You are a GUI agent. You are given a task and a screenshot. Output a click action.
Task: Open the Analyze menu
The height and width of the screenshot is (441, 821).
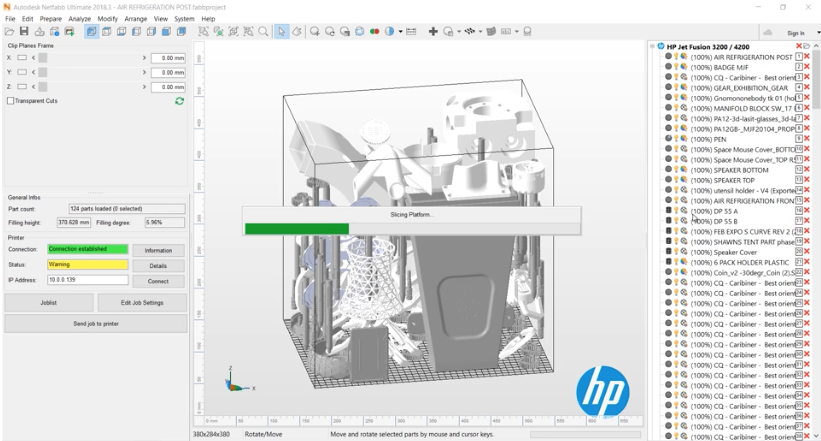80,18
